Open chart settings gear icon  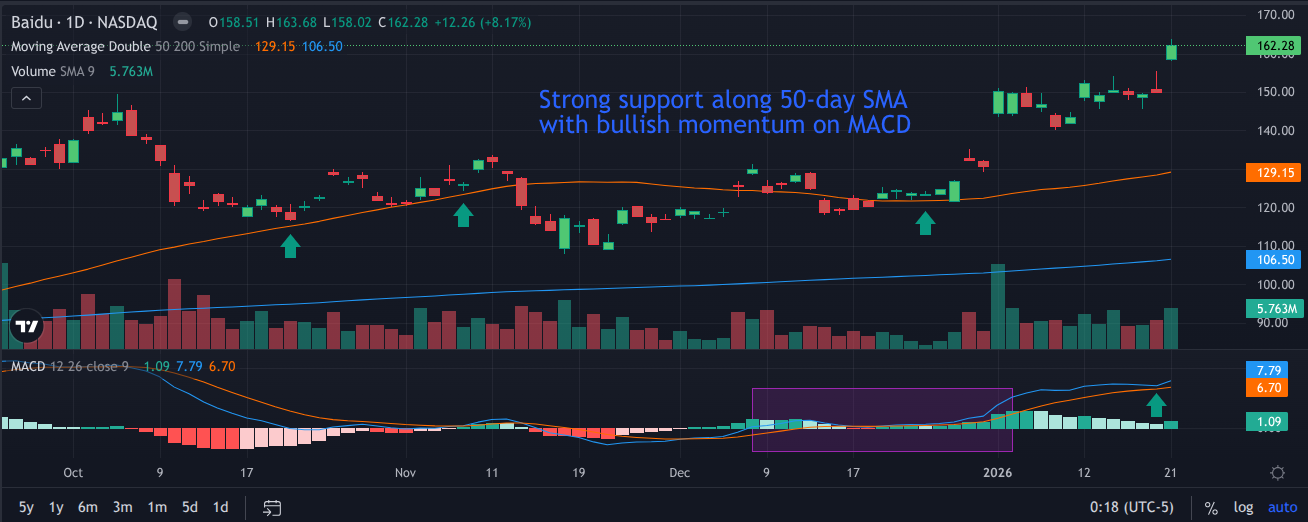(1277, 473)
